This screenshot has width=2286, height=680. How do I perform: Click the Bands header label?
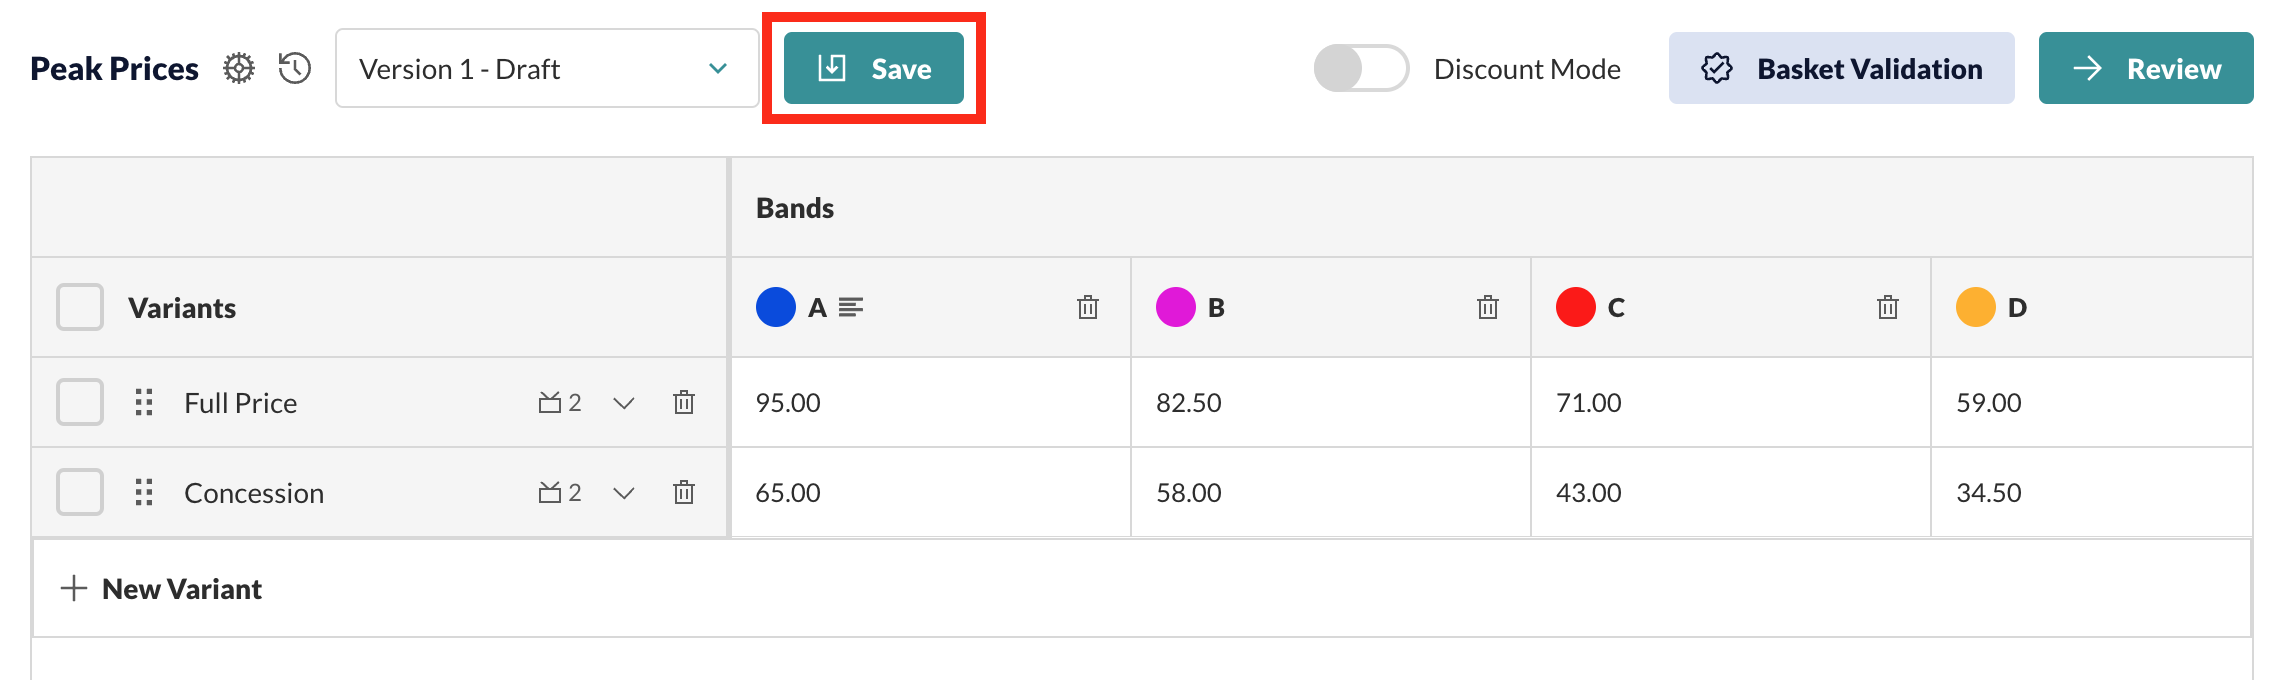[x=795, y=207]
